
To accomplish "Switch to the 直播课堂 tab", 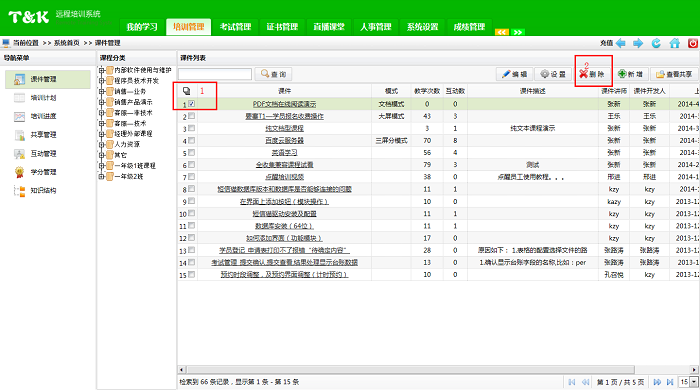I will point(329,27).
